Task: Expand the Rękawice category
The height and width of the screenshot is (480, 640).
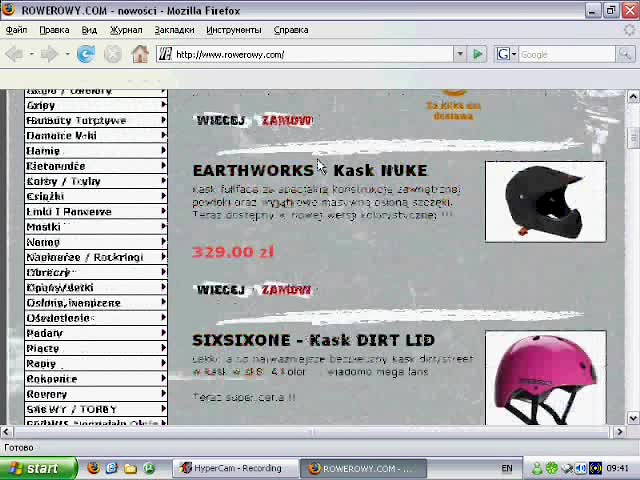Action: coord(96,379)
